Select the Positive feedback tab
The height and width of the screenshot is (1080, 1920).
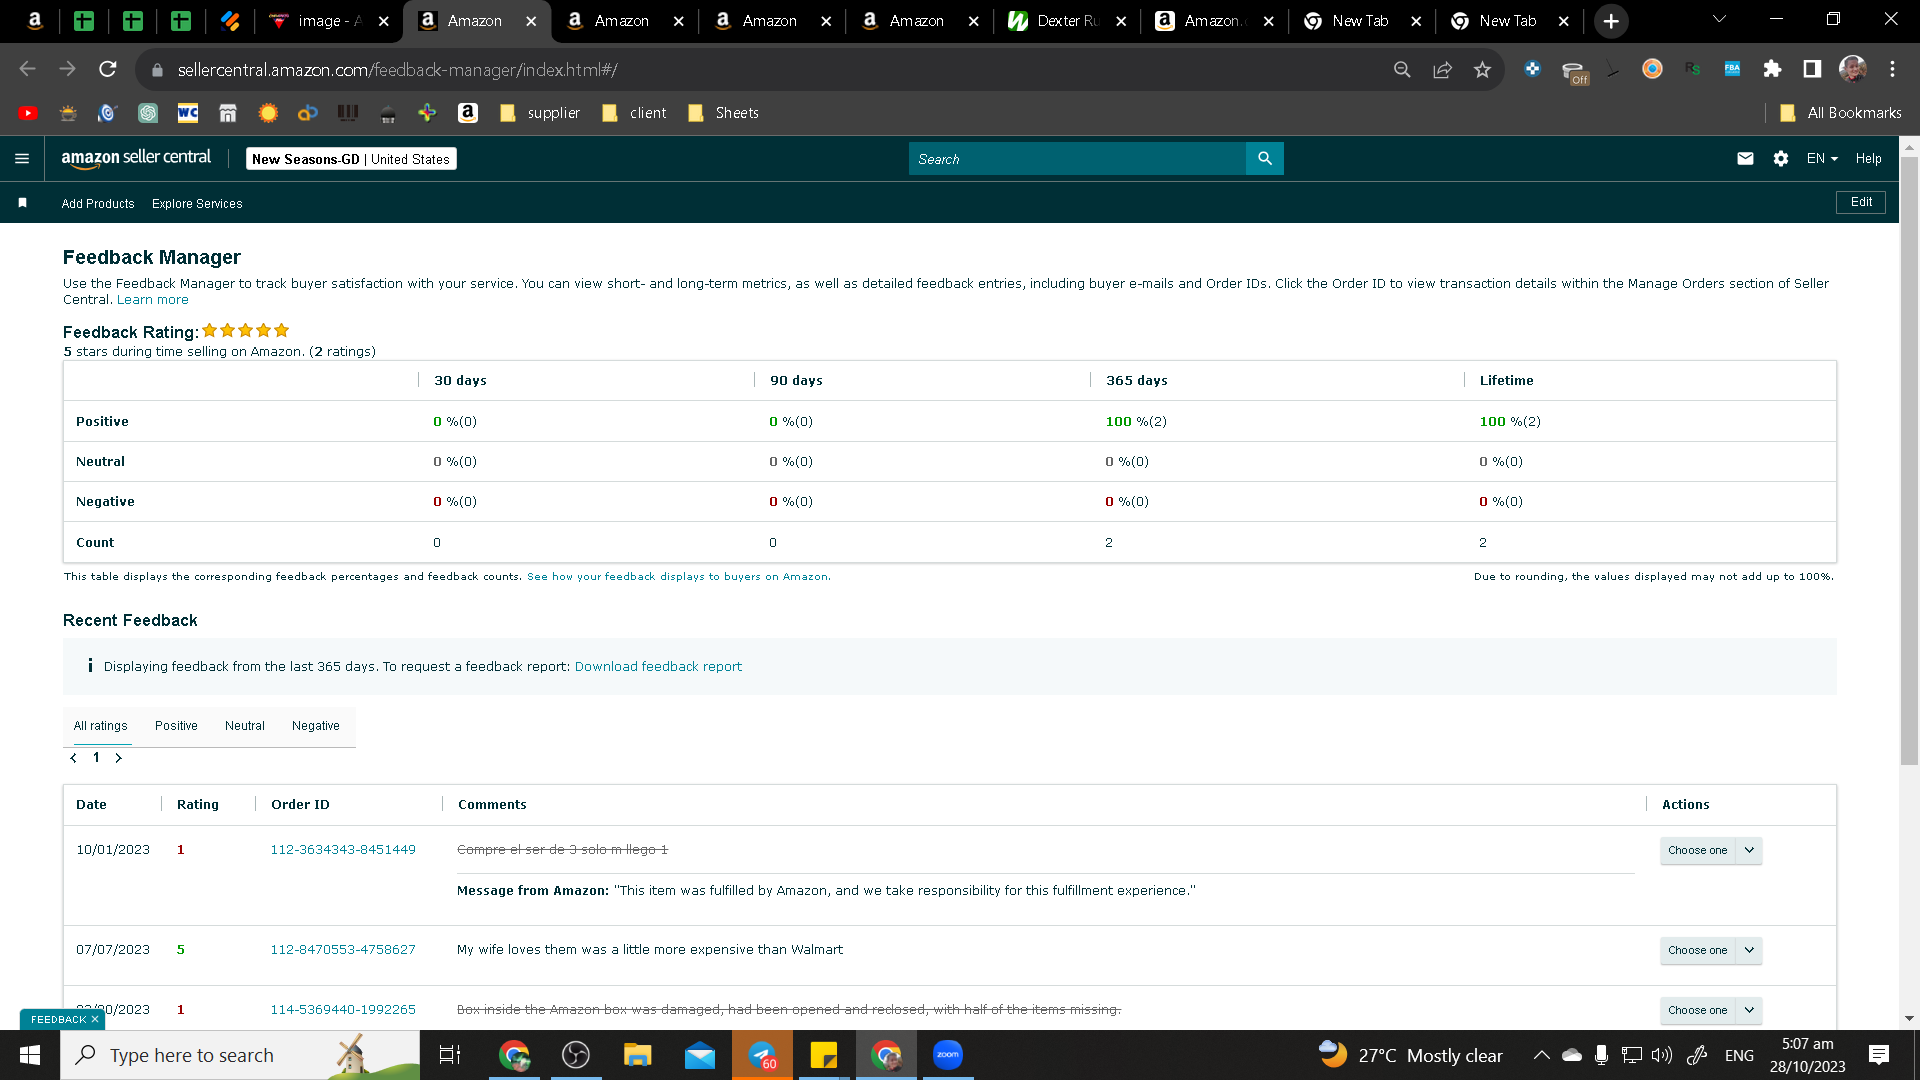(176, 726)
